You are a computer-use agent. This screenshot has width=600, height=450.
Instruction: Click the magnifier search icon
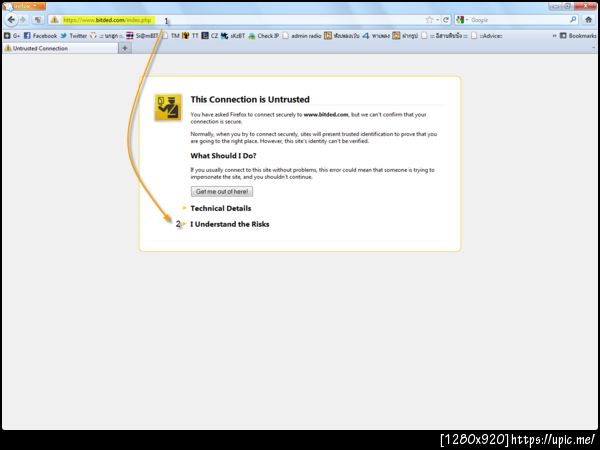573,20
